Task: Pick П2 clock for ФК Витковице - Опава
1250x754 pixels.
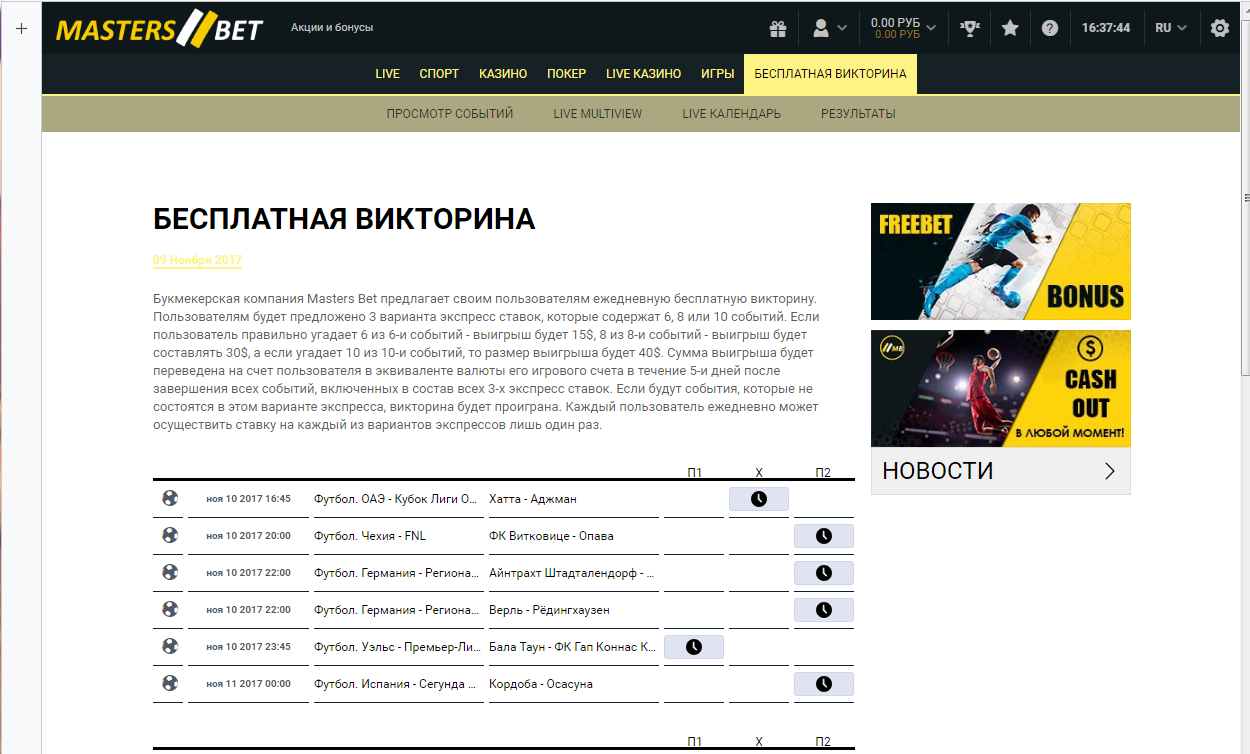Action: pyautogui.click(x=824, y=536)
